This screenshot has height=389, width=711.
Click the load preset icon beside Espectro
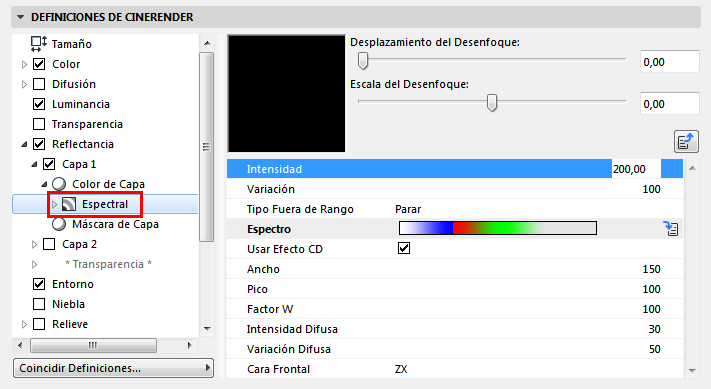[671, 228]
